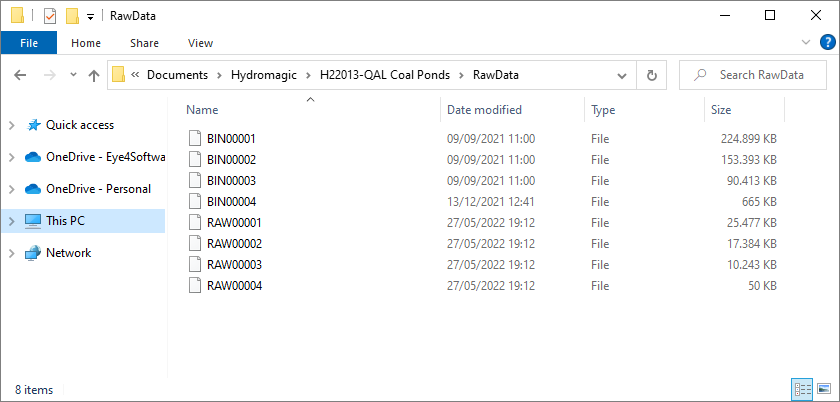This screenshot has height=402, width=840.
Task: Open the Help question mark icon
Action: pos(828,43)
